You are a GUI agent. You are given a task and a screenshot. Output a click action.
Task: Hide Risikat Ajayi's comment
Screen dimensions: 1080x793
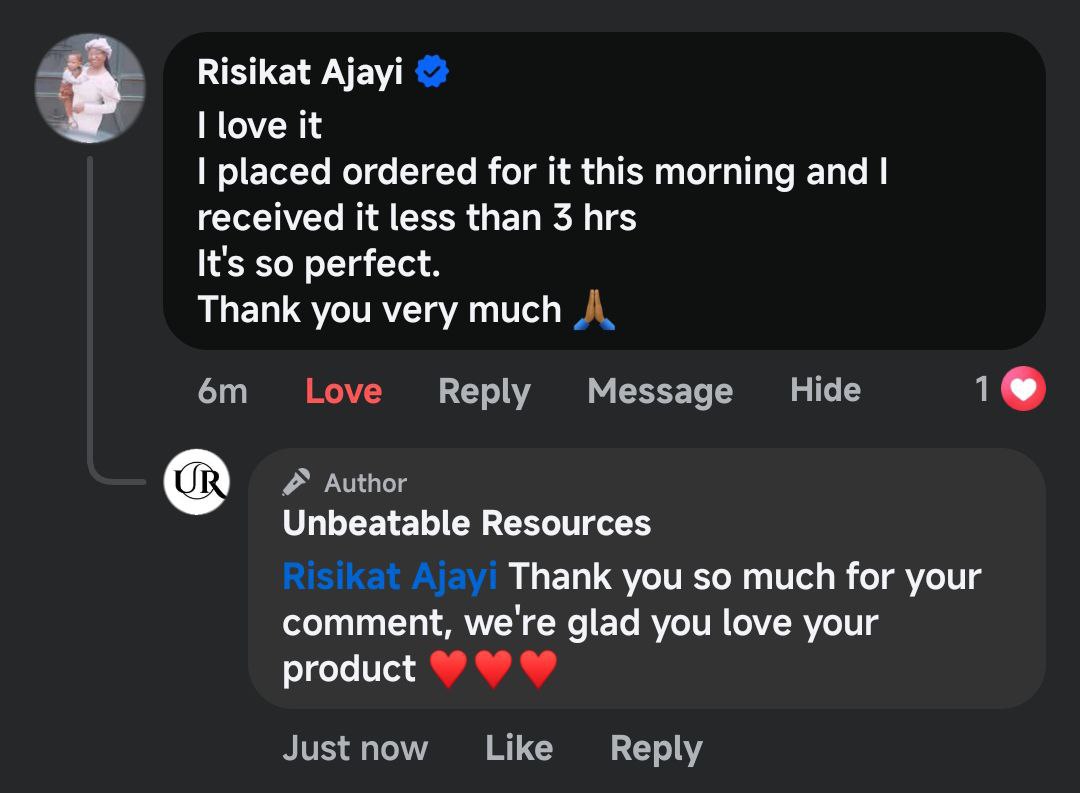tap(825, 389)
